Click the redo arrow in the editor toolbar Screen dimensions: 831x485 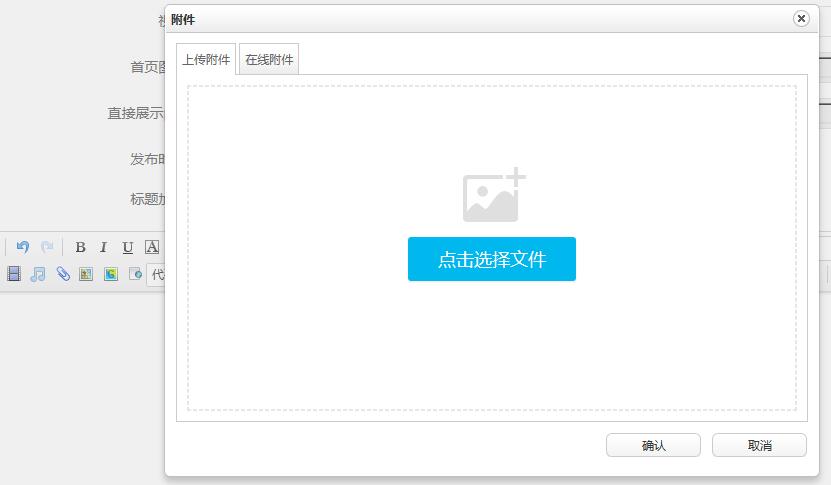click(46, 247)
